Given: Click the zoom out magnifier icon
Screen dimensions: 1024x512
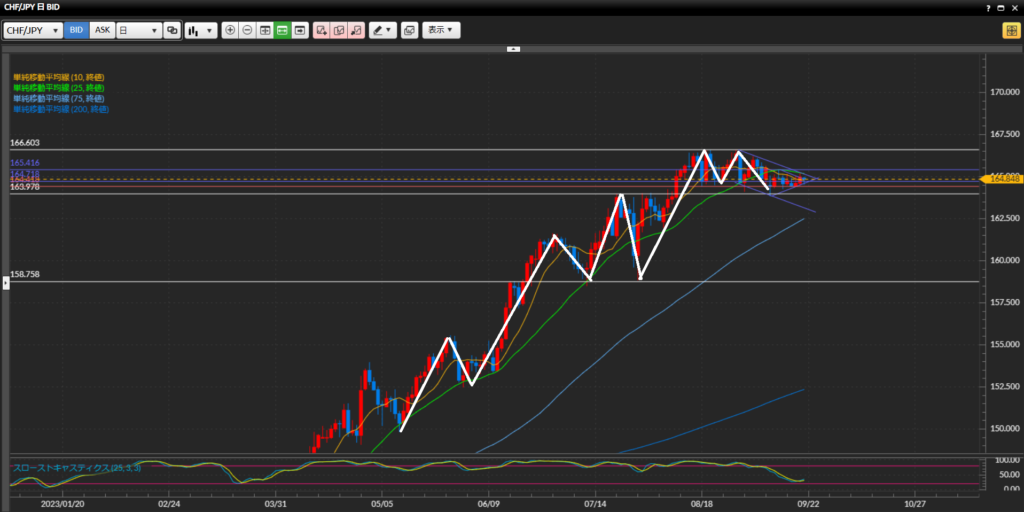Looking at the screenshot, I should pos(247,30).
